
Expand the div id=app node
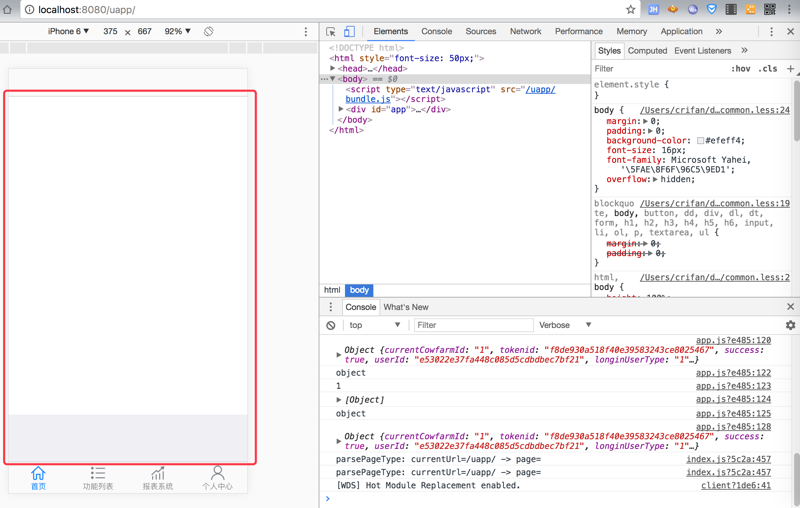pos(341,109)
